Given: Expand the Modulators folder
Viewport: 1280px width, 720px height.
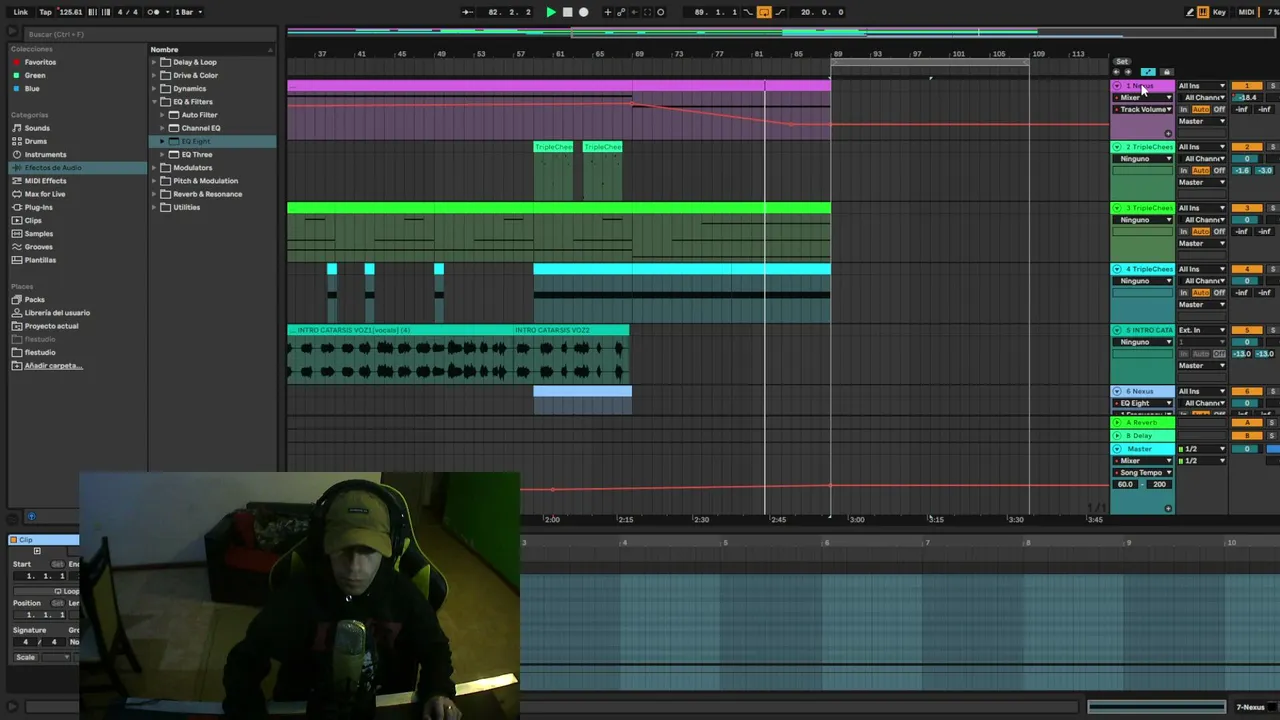Looking at the screenshot, I should [155, 168].
